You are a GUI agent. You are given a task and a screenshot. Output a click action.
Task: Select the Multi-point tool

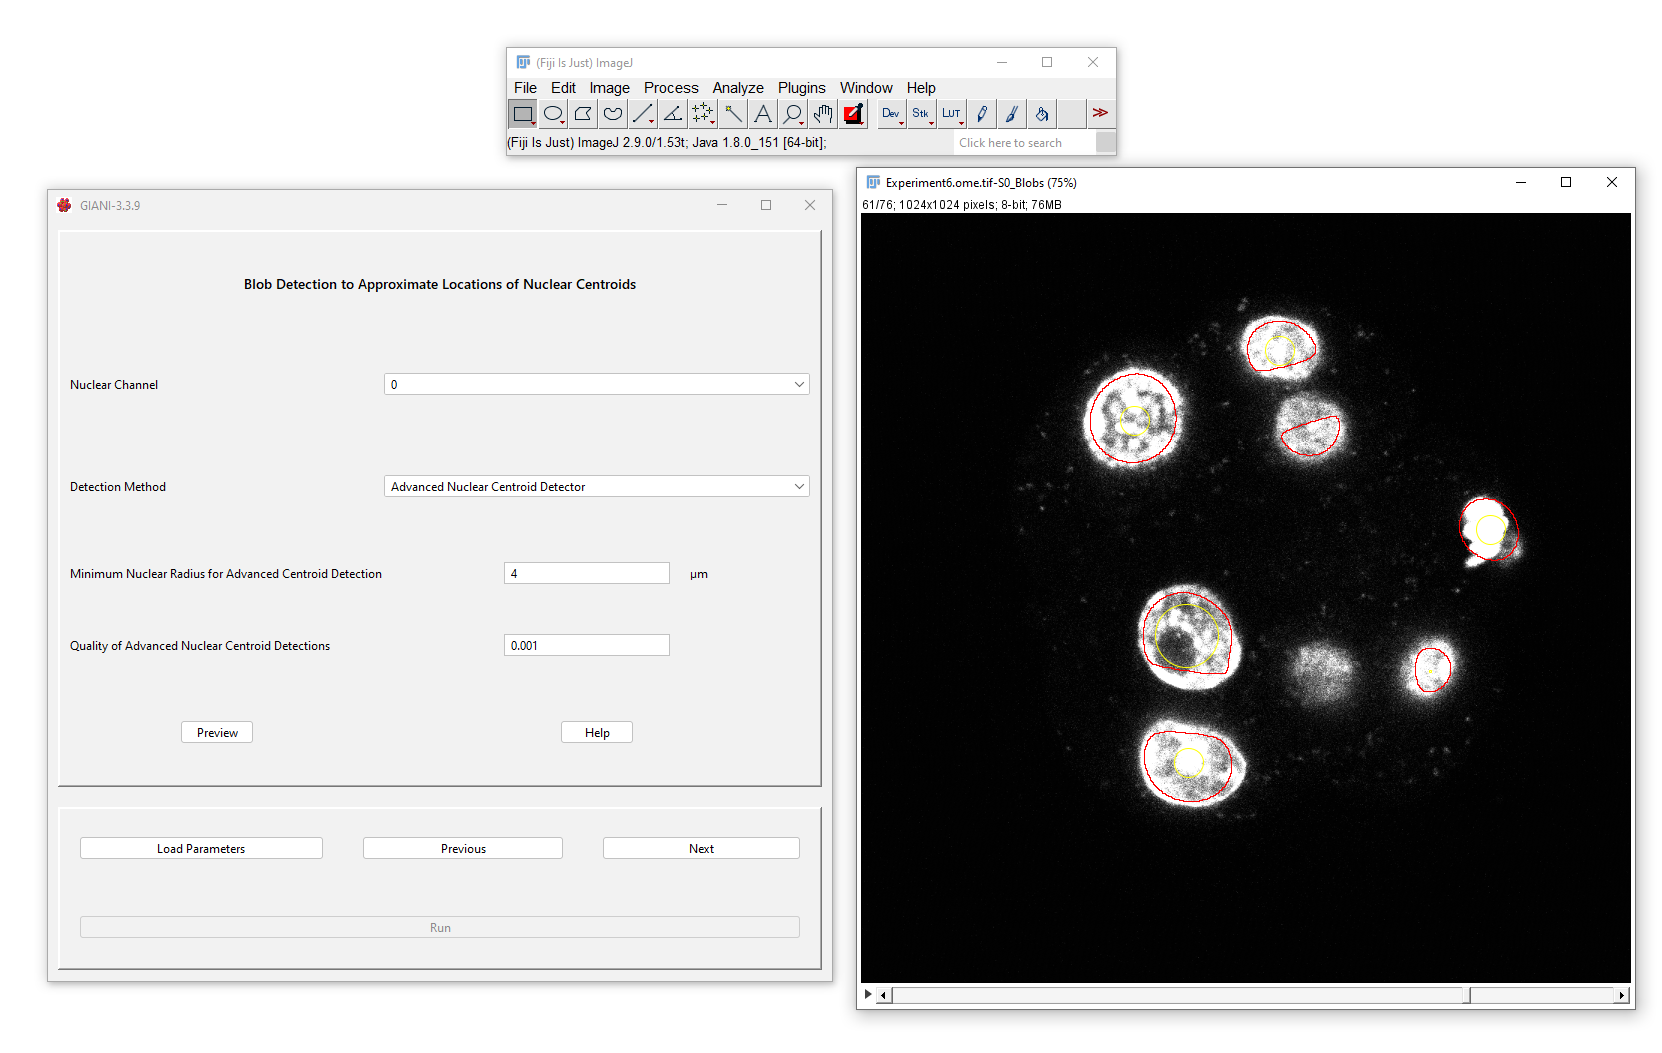[x=703, y=114]
